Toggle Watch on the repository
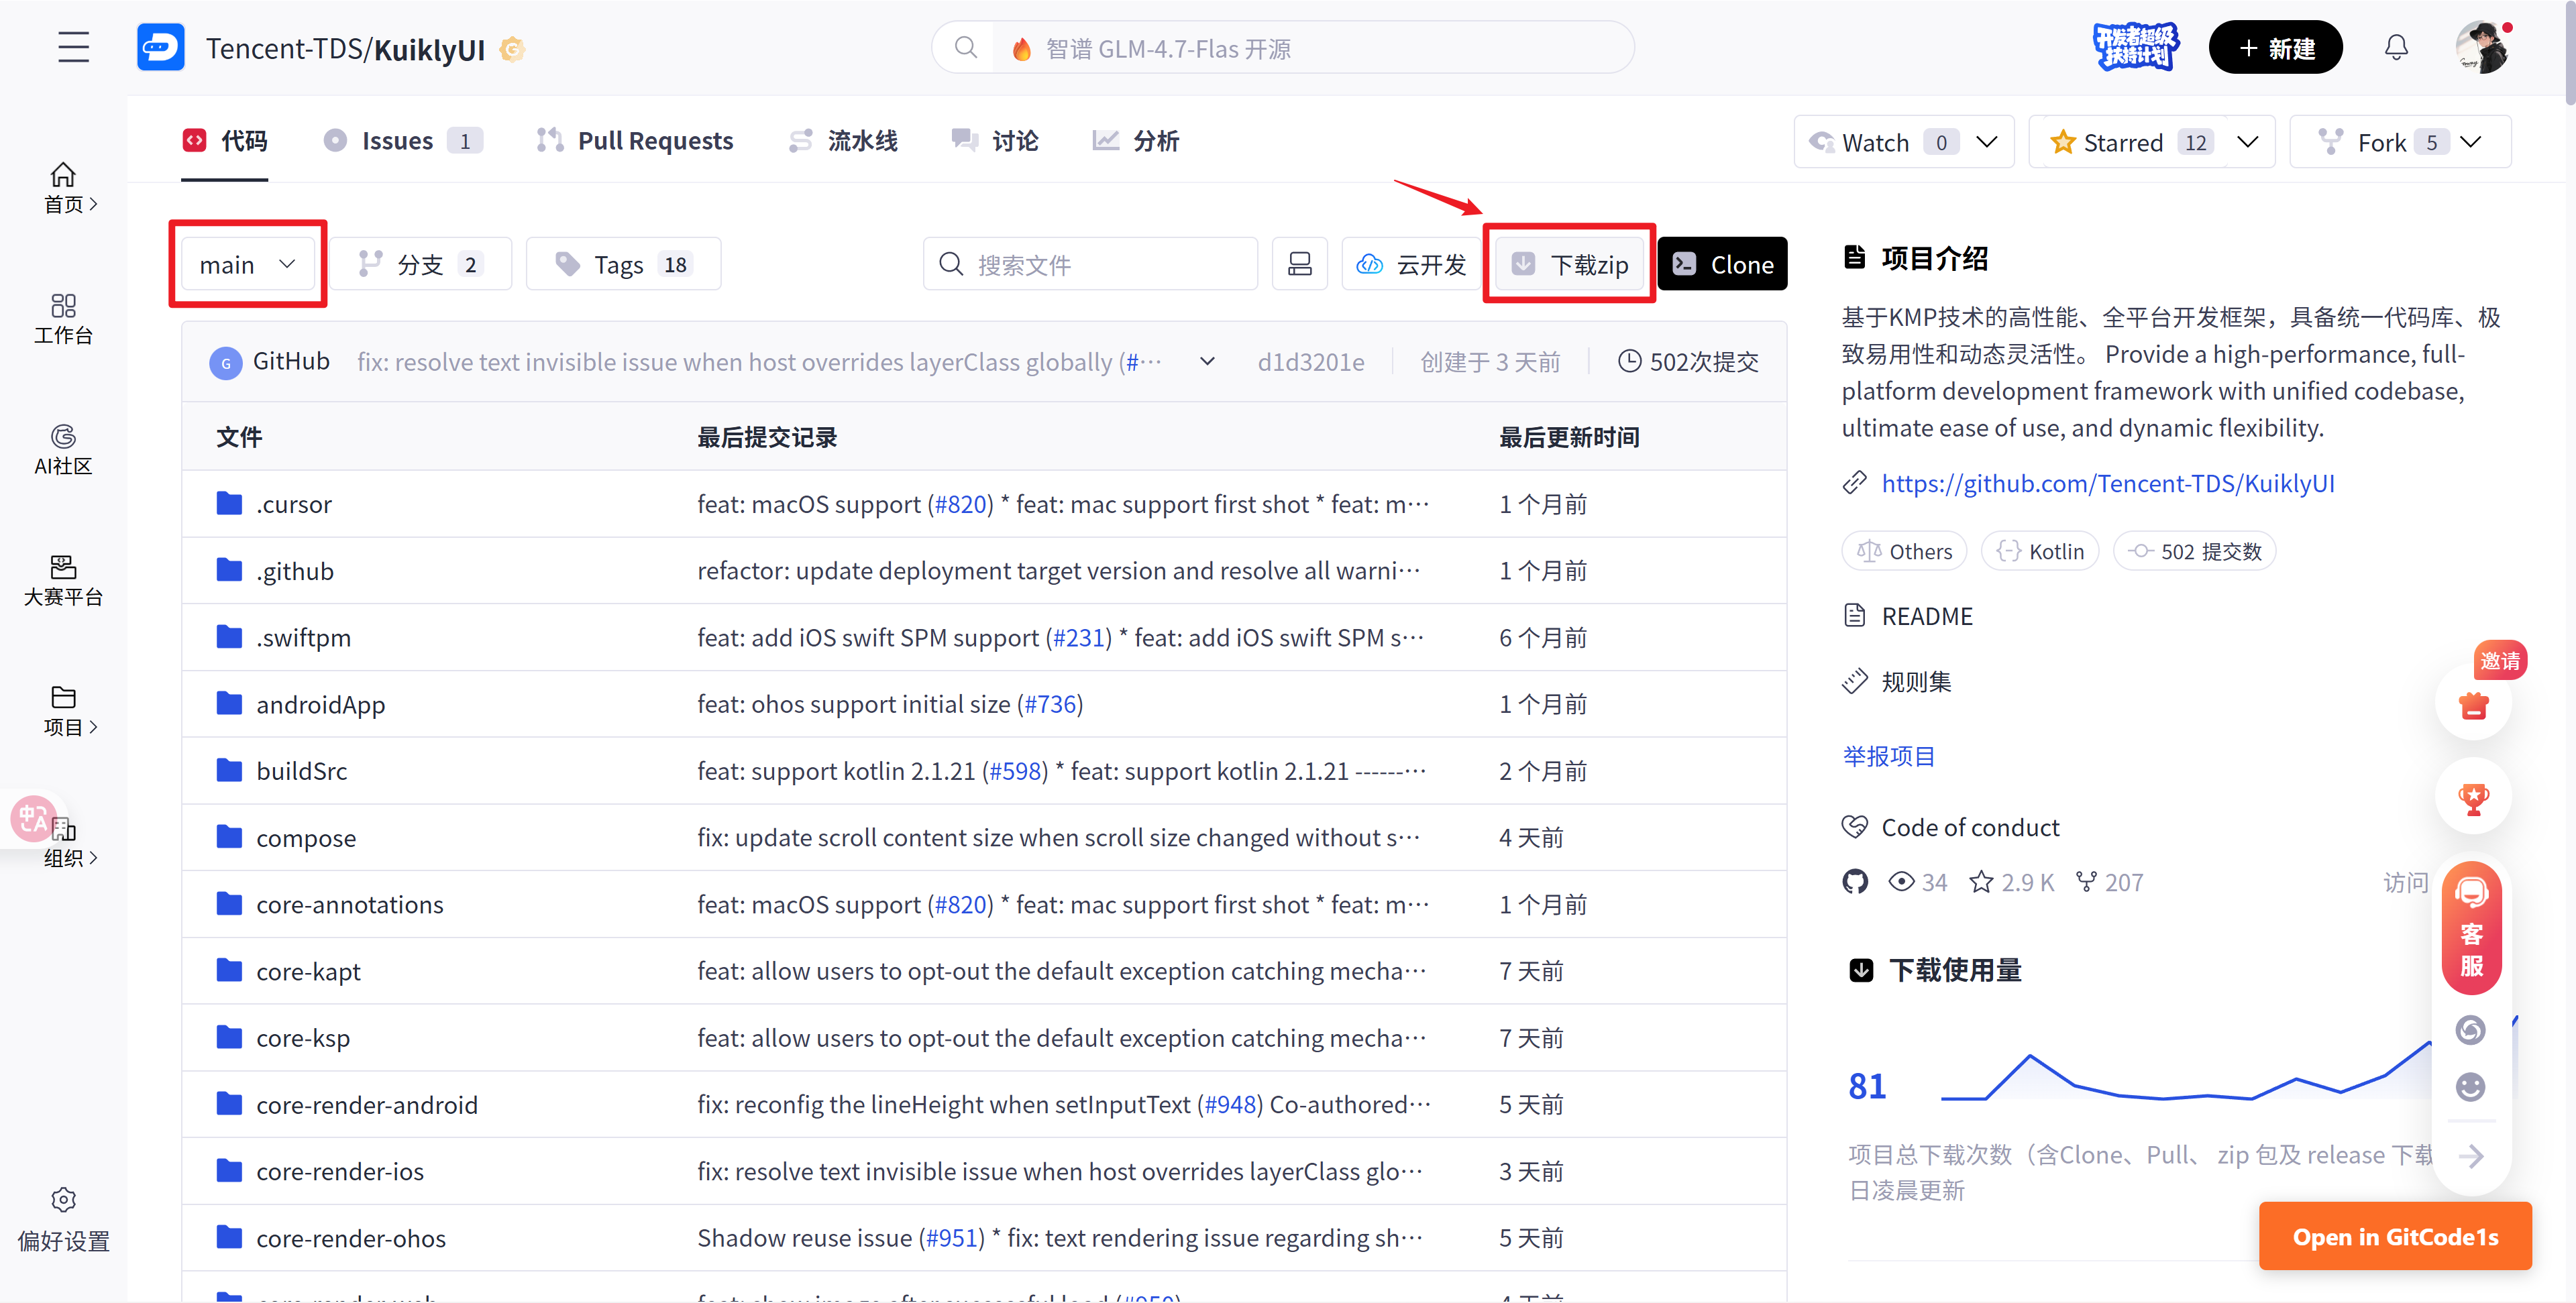 coord(1875,143)
